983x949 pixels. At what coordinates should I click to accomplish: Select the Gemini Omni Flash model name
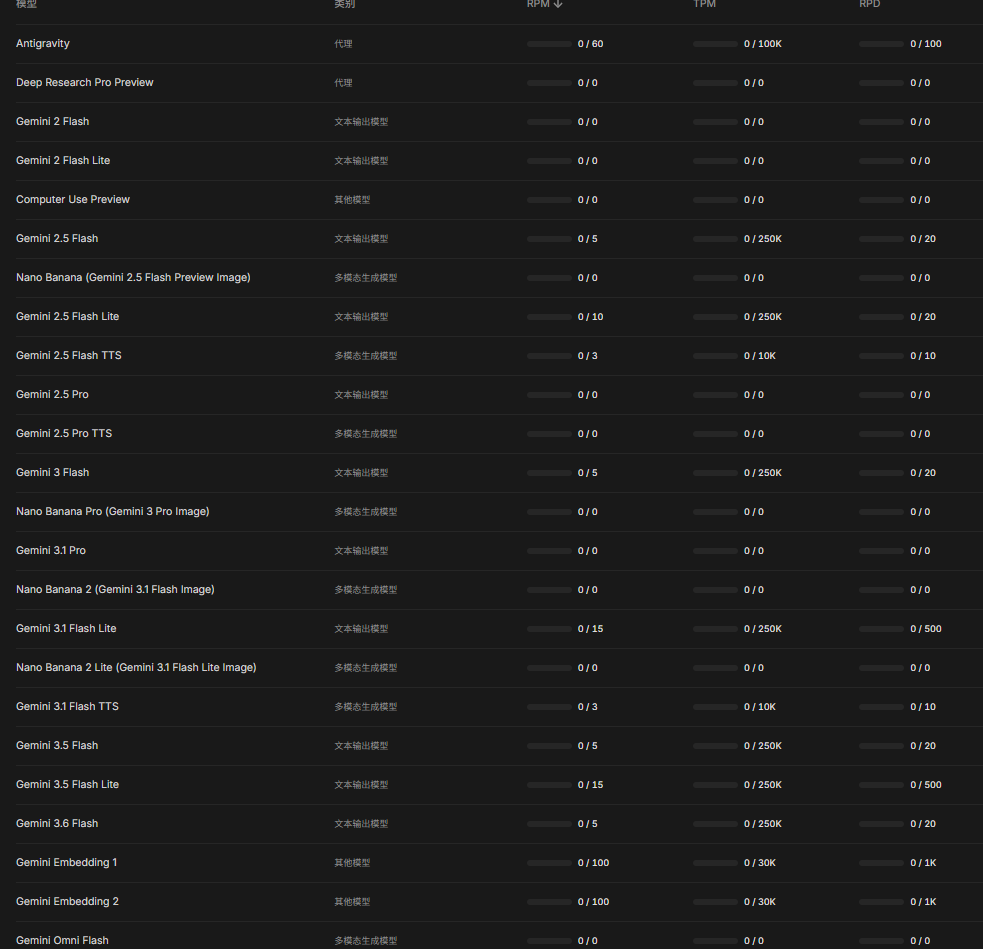pos(62,940)
